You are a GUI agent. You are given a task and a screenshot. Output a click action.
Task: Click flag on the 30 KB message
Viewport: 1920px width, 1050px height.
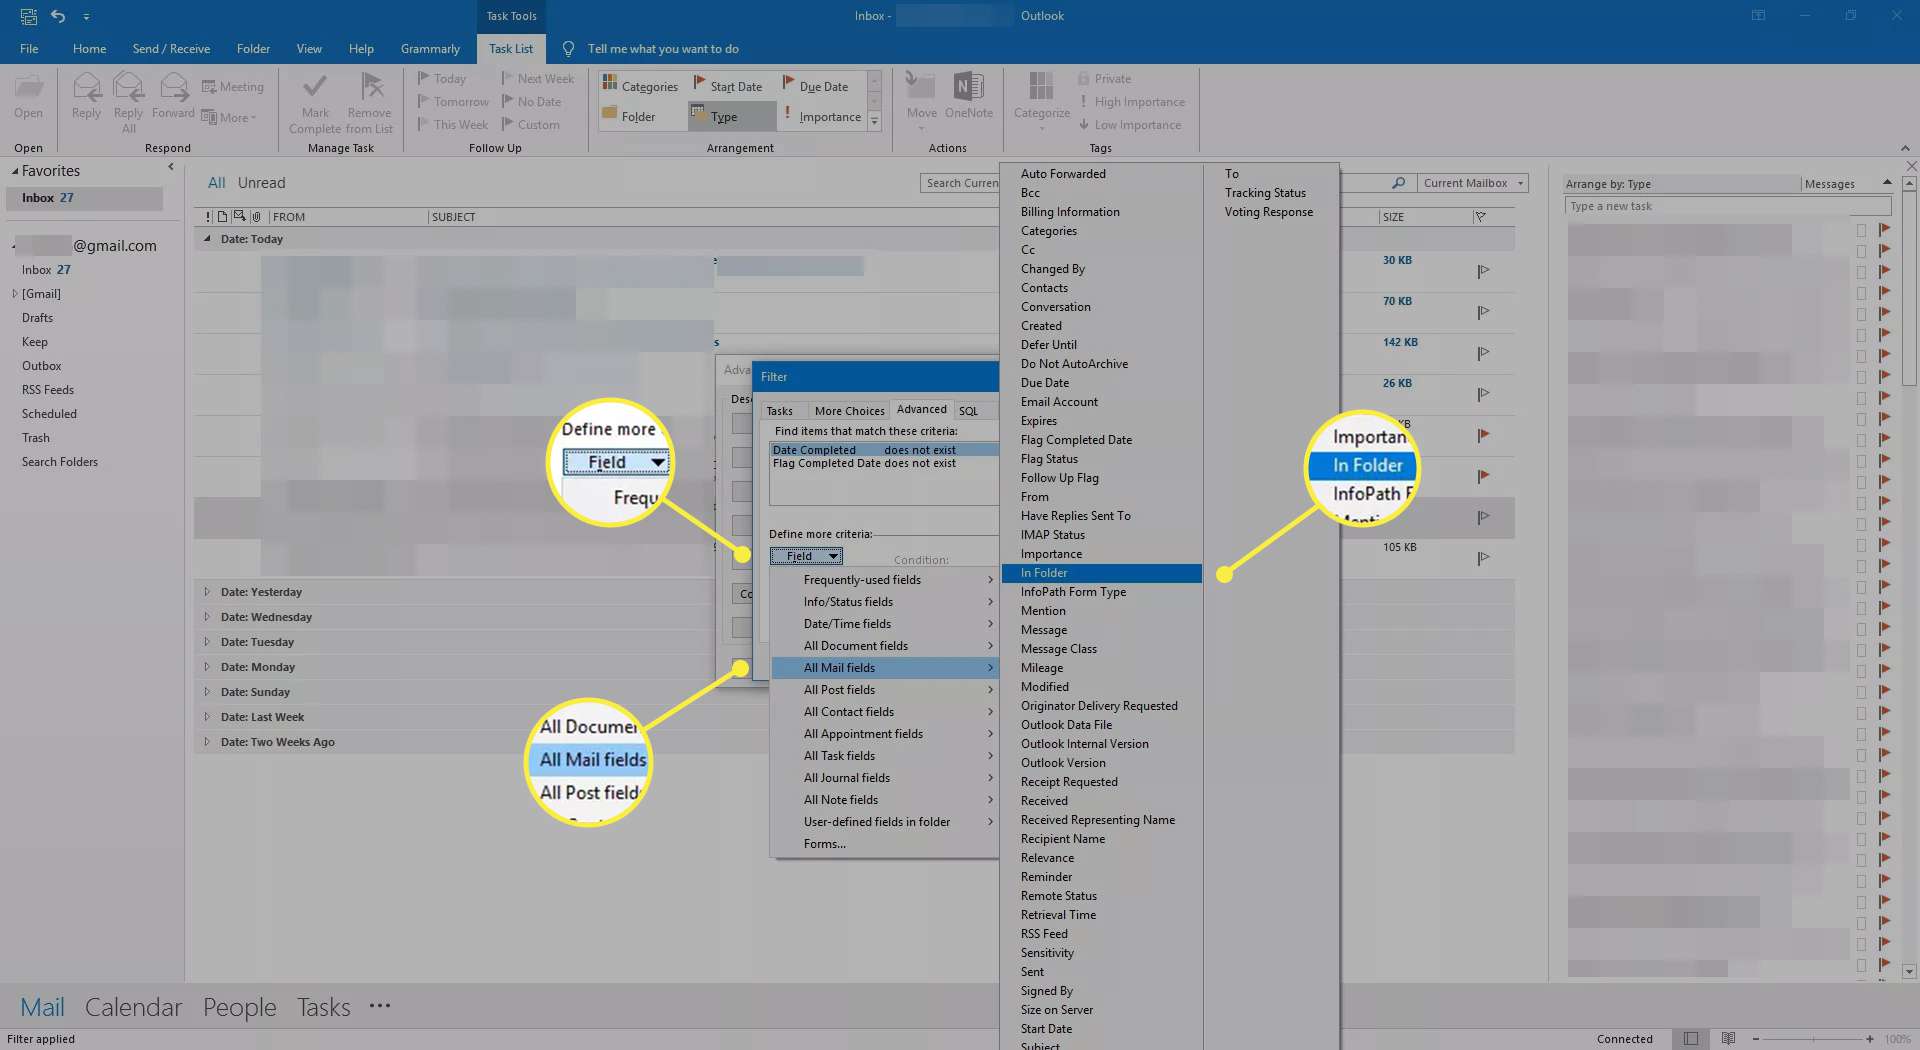click(1483, 271)
